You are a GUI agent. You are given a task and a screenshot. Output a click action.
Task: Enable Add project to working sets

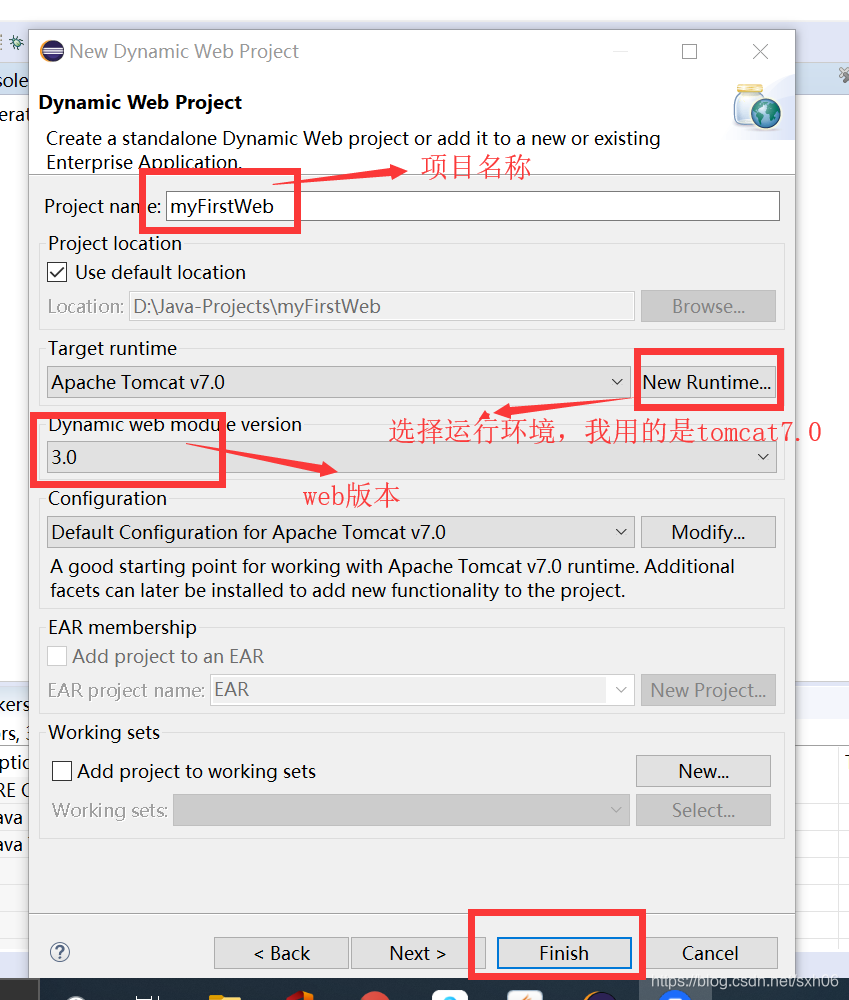62,771
